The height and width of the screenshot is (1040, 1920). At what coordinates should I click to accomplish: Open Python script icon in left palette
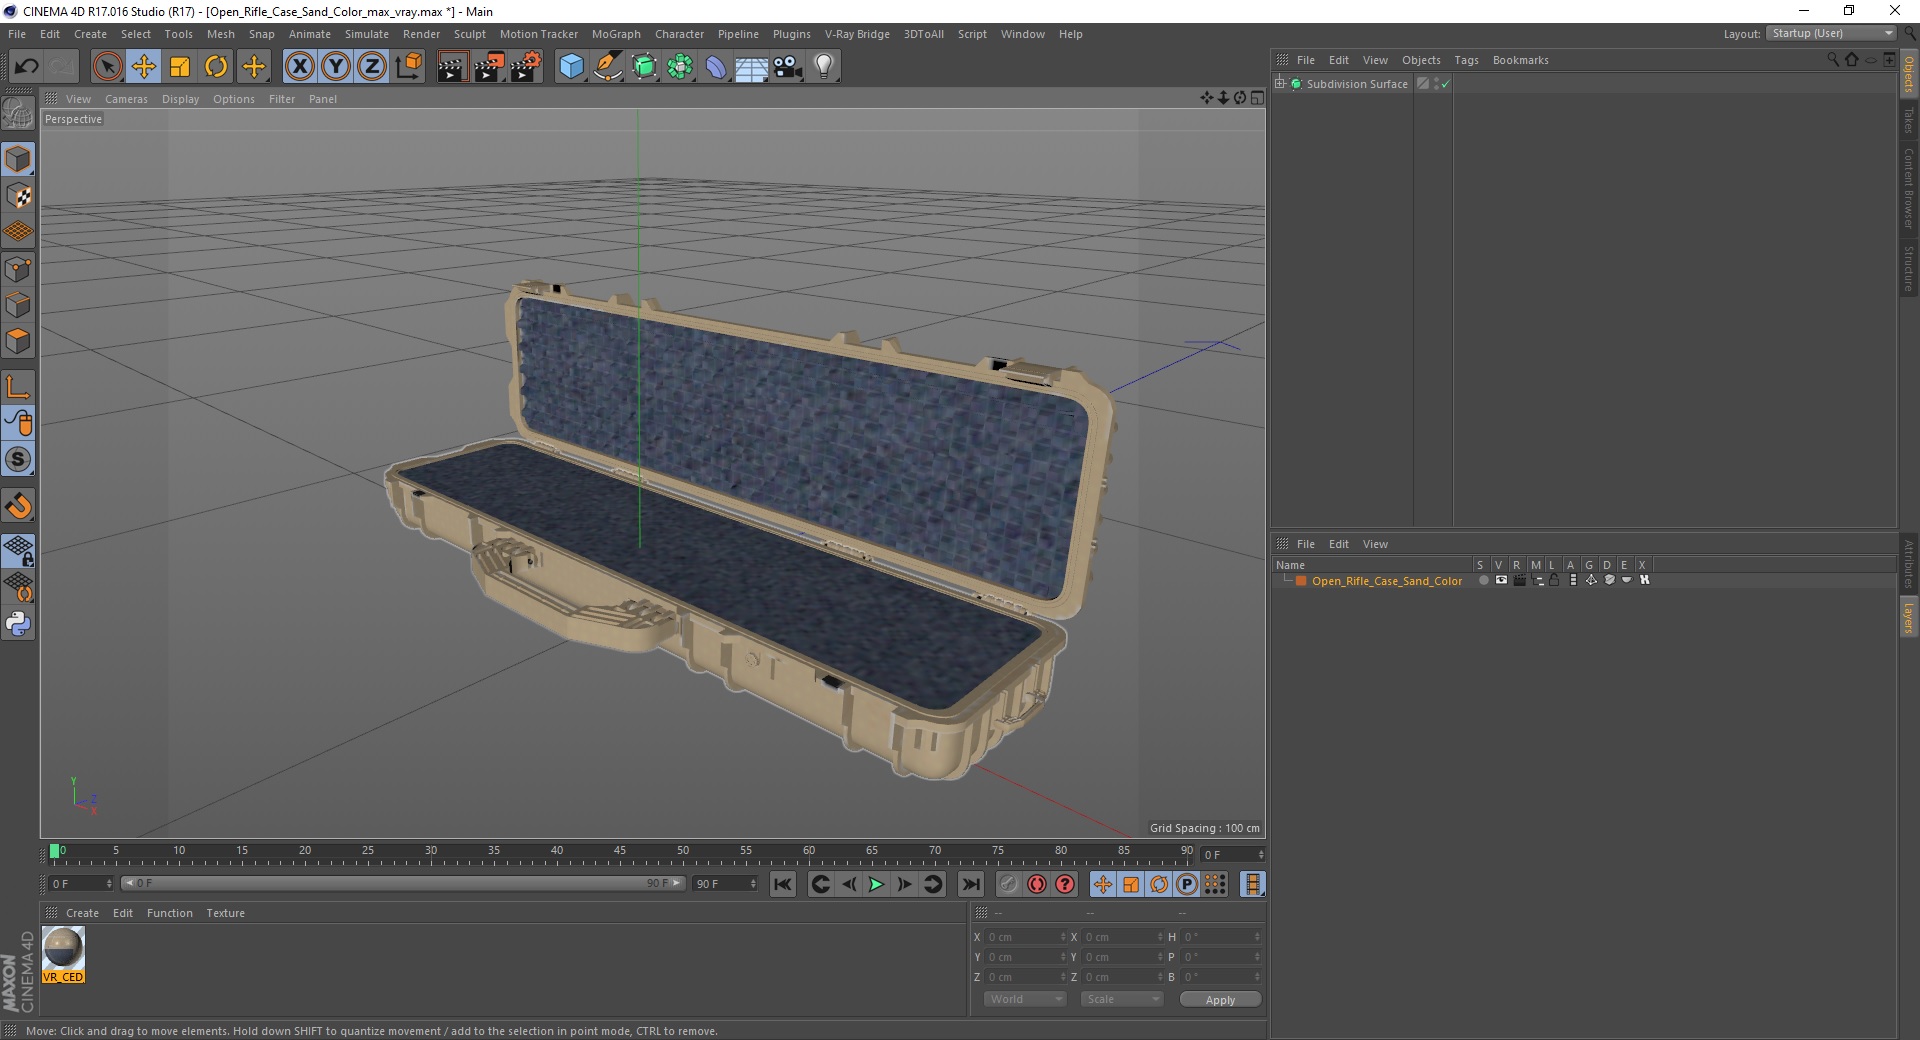tap(18, 624)
